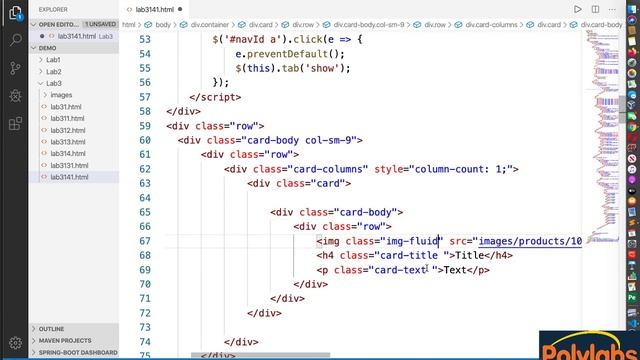This screenshot has width=640, height=360.
Task: Open the Explorer view in activity bar
Action: point(15,13)
